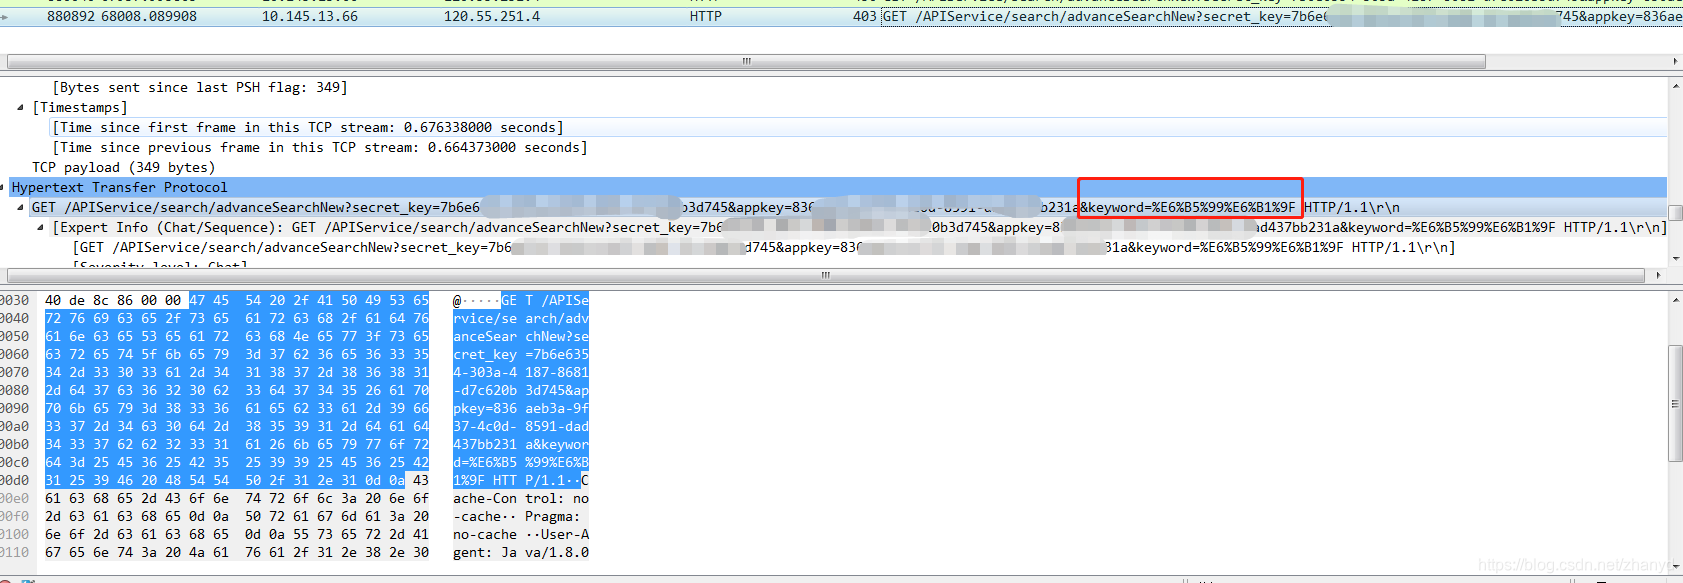Click the details pane scroll-up arrow
The width and height of the screenshot is (1683, 583).
(x=1675, y=86)
